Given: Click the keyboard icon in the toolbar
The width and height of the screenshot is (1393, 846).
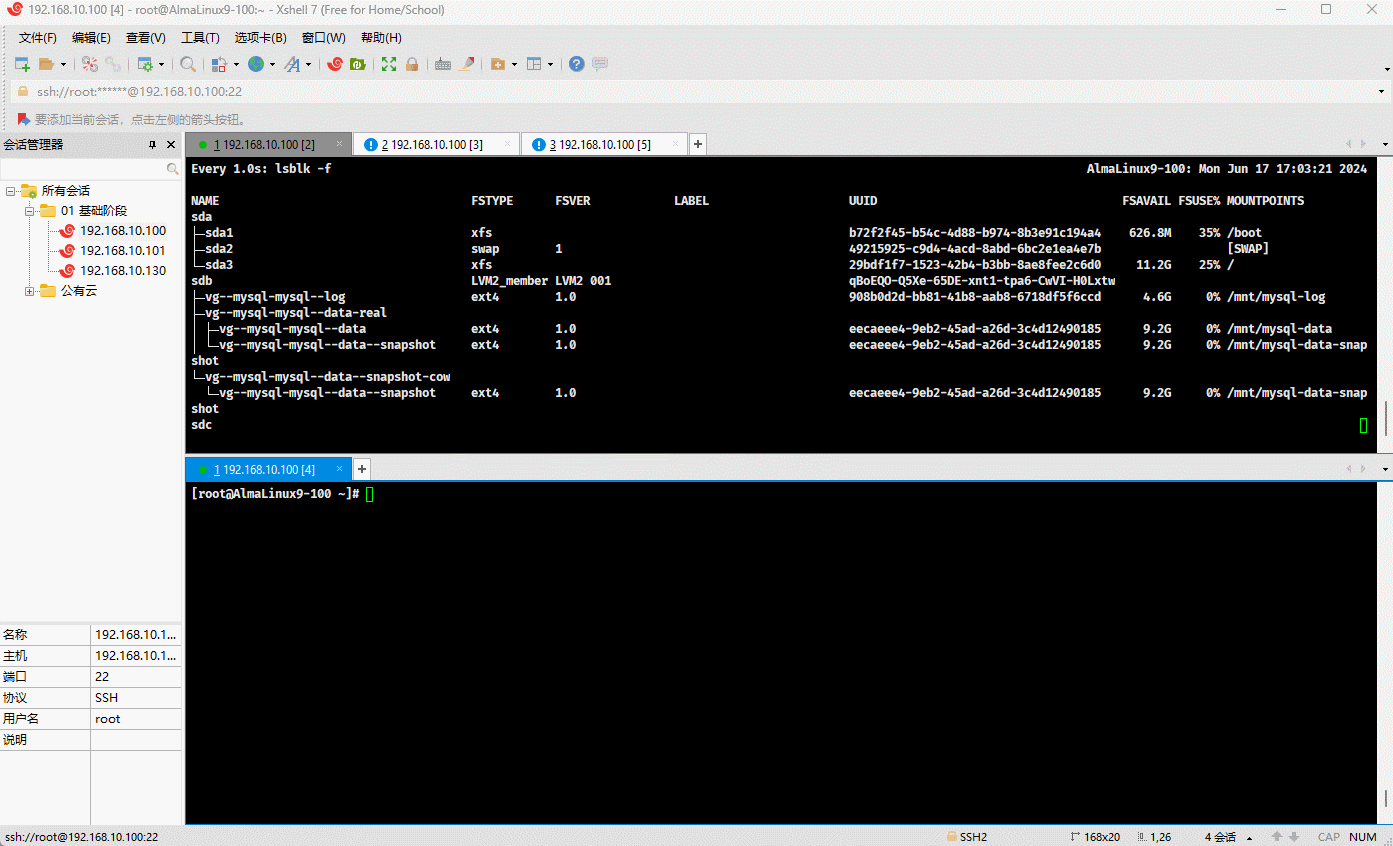Looking at the screenshot, I should coord(443,64).
